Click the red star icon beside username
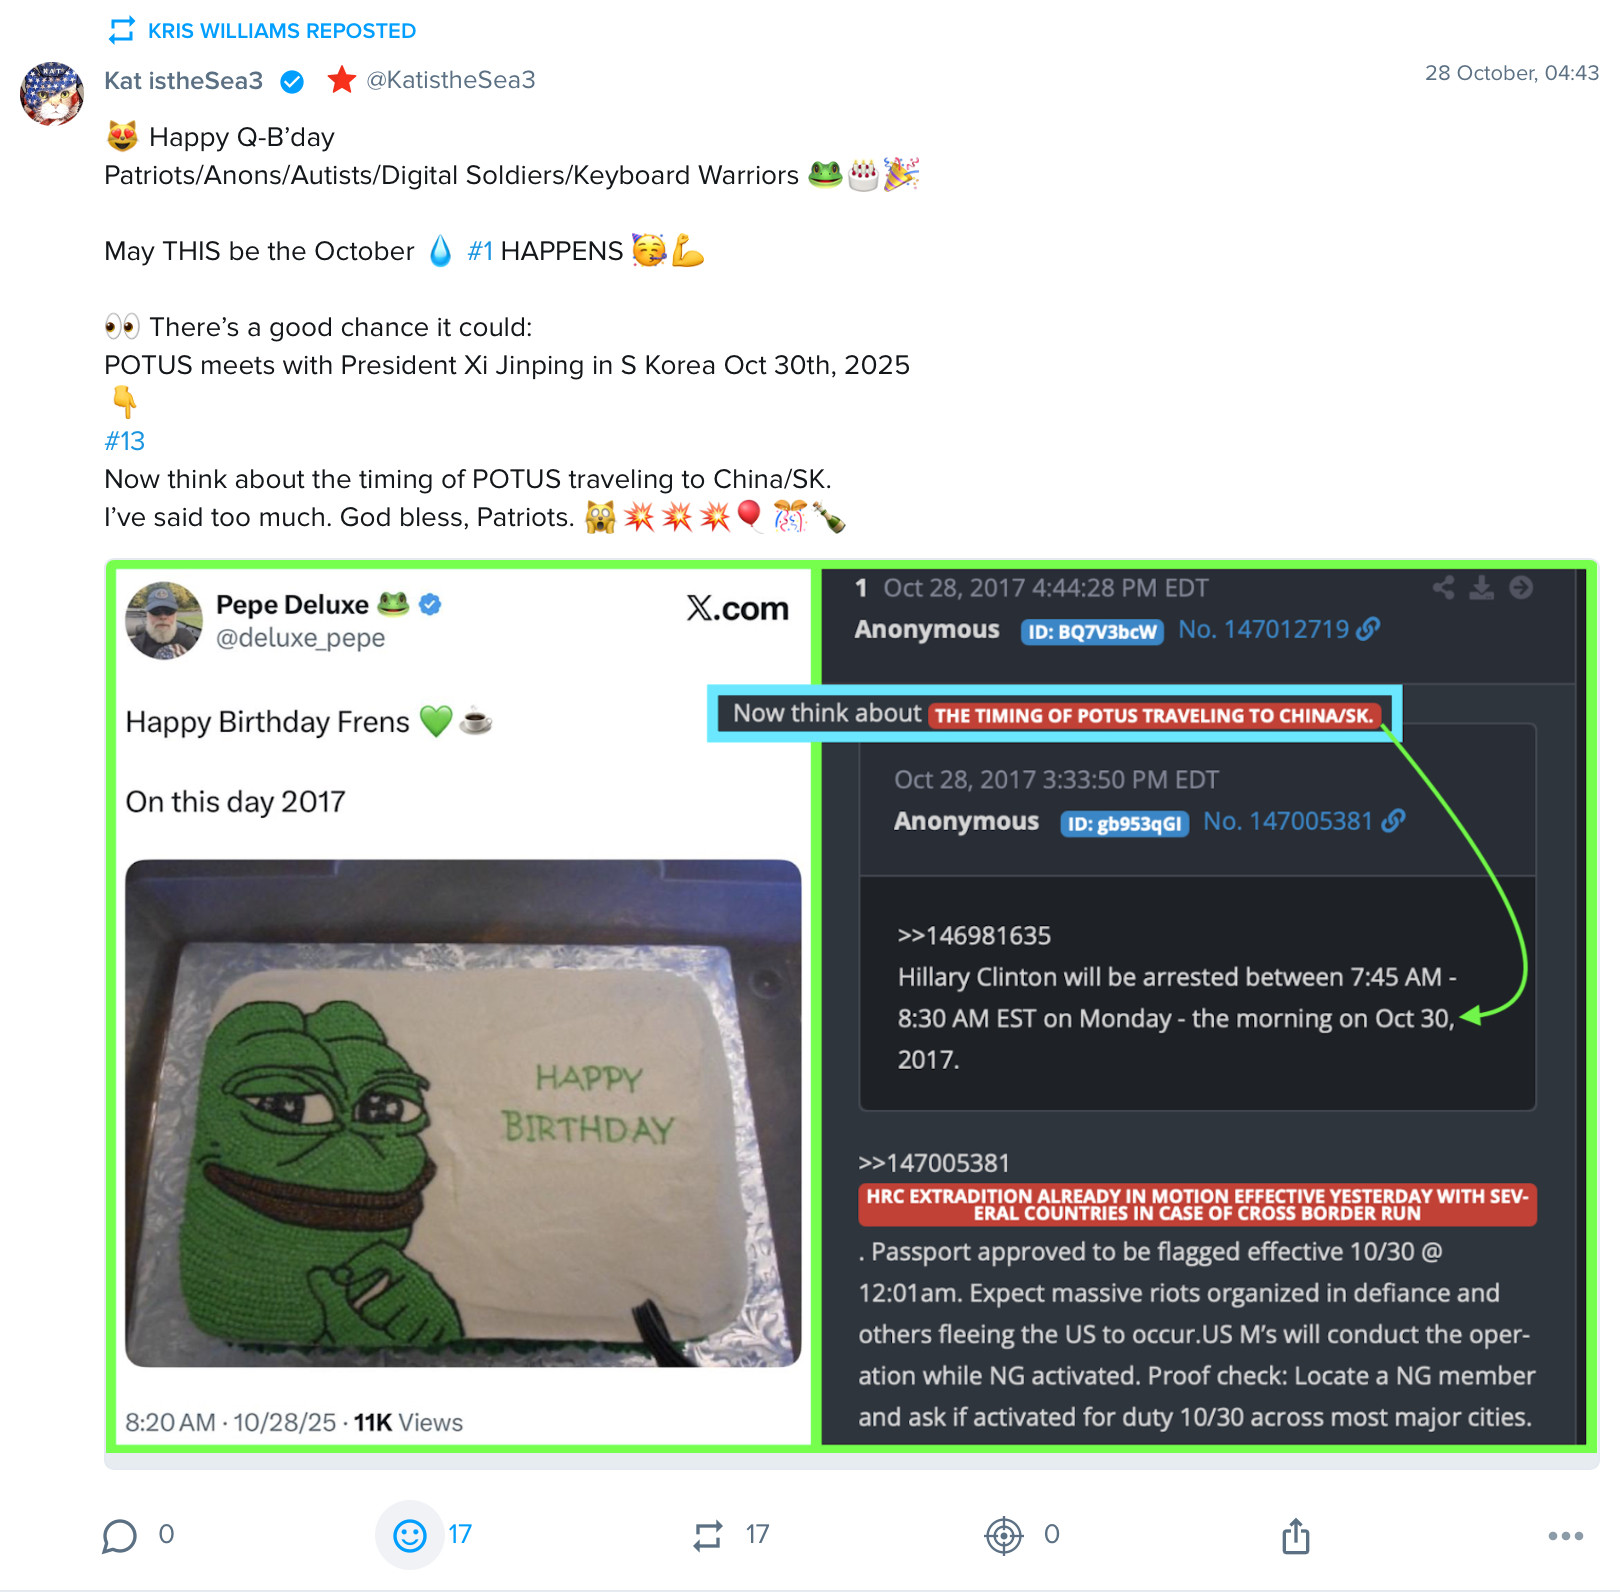This screenshot has height=1594, width=1620. click(342, 79)
